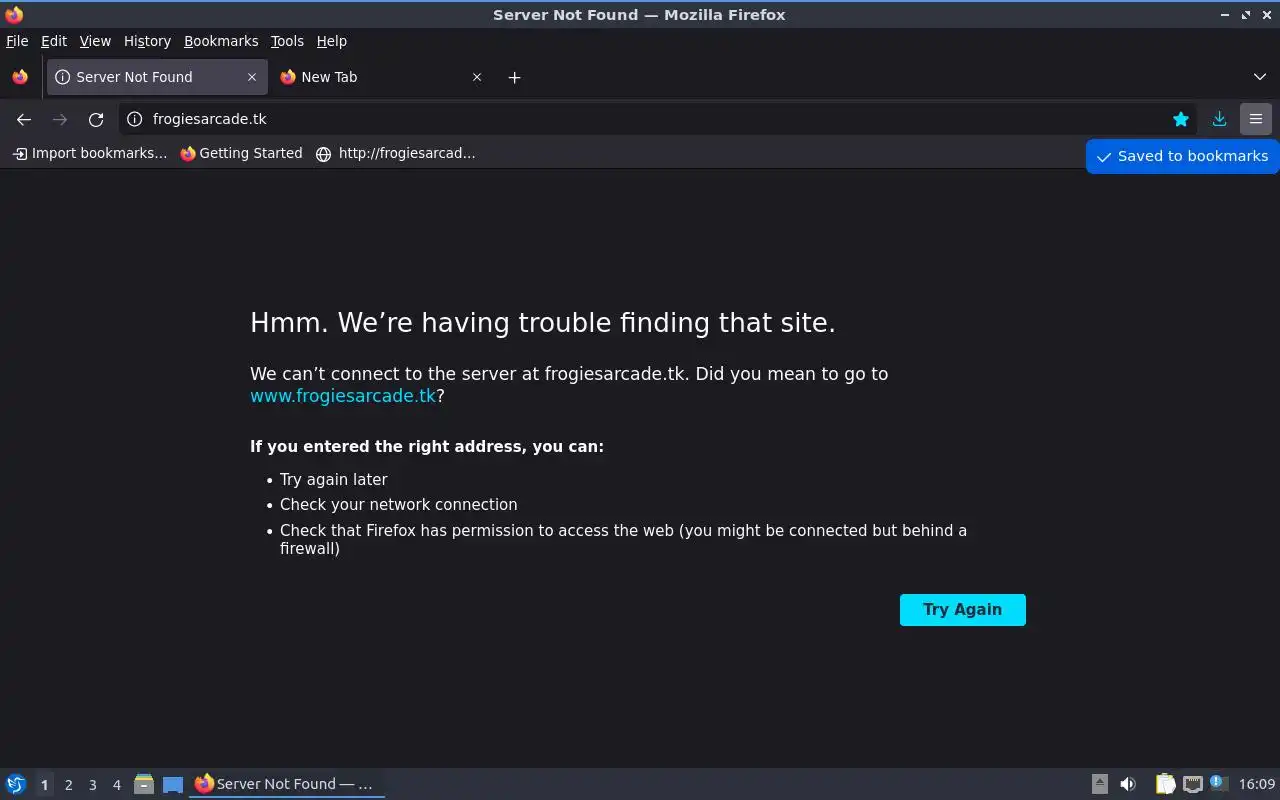This screenshot has height=800, width=1280.
Task: Switch to workspace 2
Action: point(68,785)
